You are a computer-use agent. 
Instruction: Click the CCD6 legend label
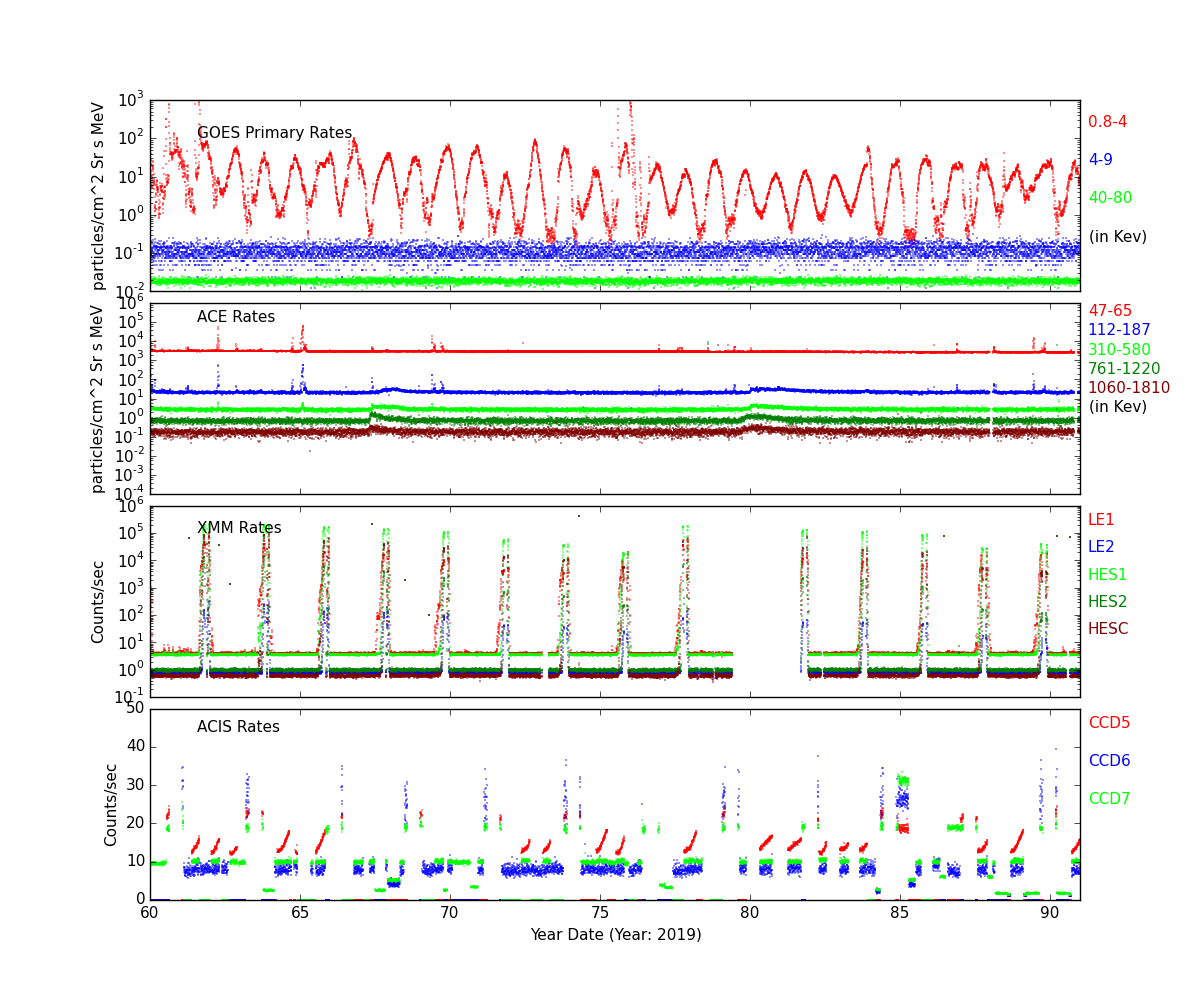[1109, 761]
